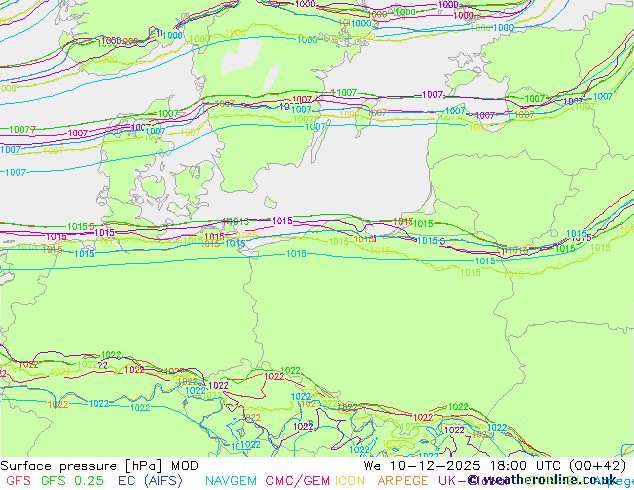Select the blue 'EC (AIFS)' legend label
Image resolution: width=634 pixels, height=490 pixels.
tap(150, 481)
